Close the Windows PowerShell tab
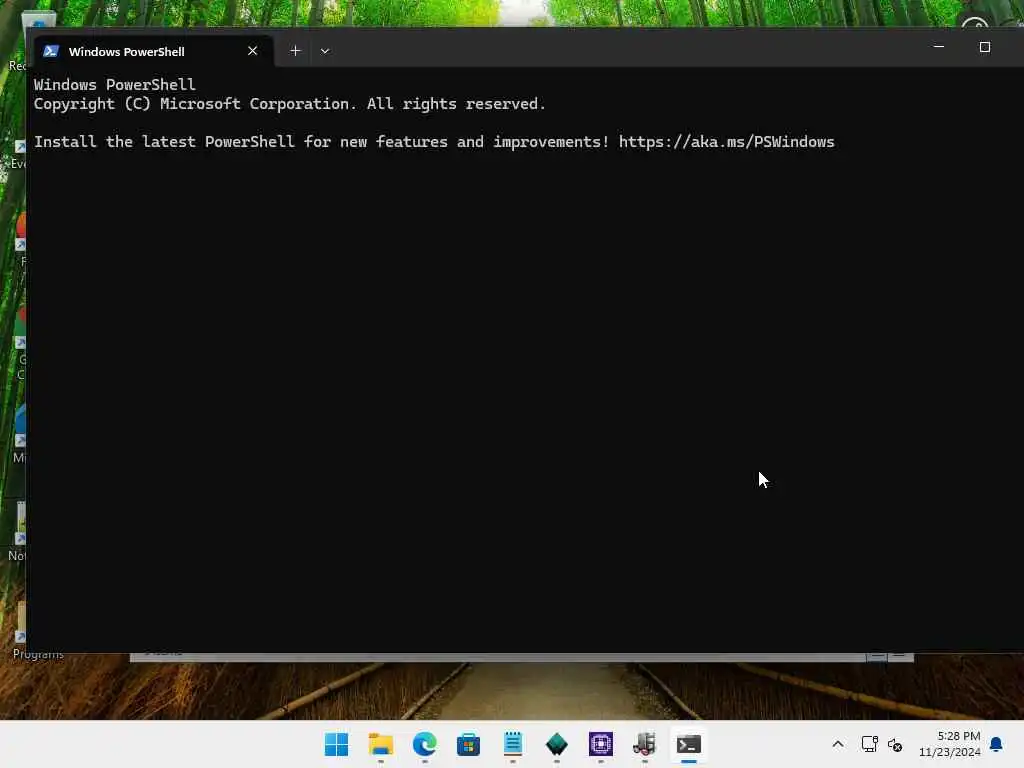The width and height of the screenshot is (1024, 768). (x=253, y=51)
